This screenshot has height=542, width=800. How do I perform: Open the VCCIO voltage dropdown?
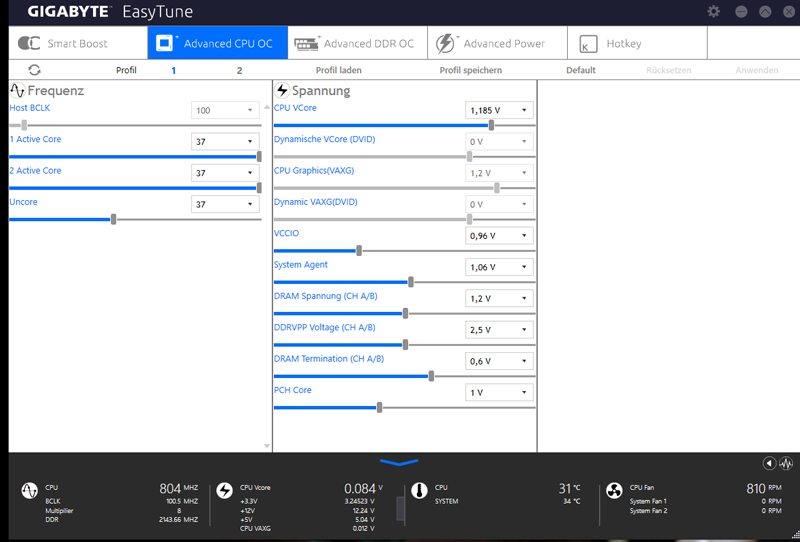click(x=499, y=236)
